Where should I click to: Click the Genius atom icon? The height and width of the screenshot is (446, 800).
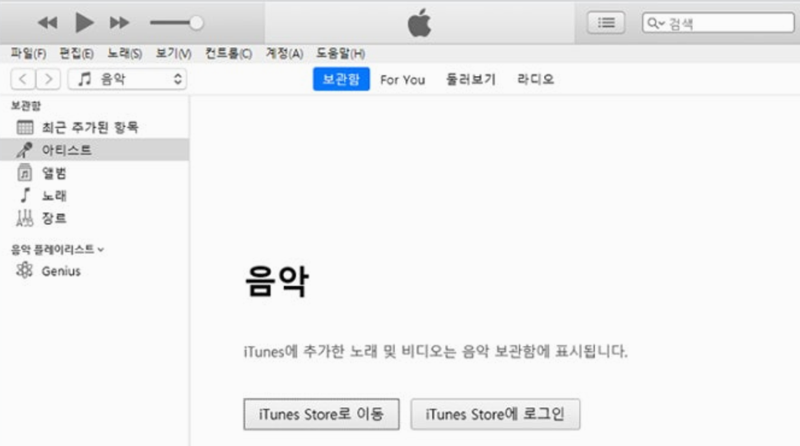pos(24,270)
